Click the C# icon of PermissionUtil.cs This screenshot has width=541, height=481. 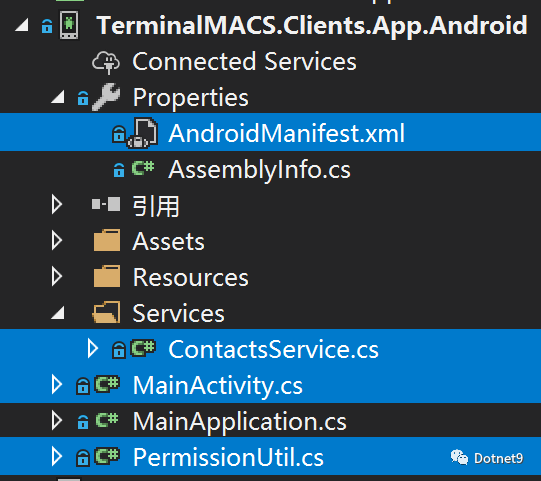107,456
